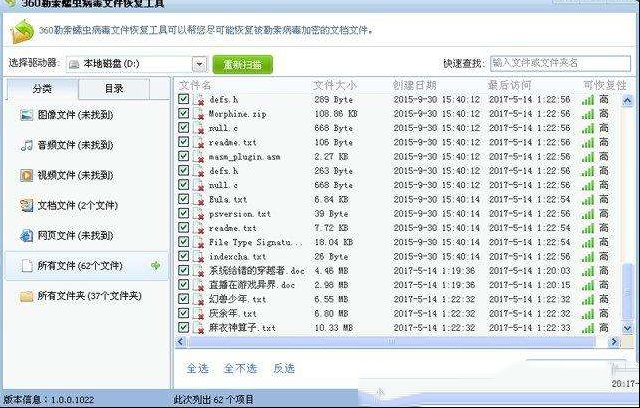Image resolution: width=640 pixels, height=408 pixels.
Task: Uncheck the 系统给错的穿越者.doc checkbox
Action: coord(183,270)
